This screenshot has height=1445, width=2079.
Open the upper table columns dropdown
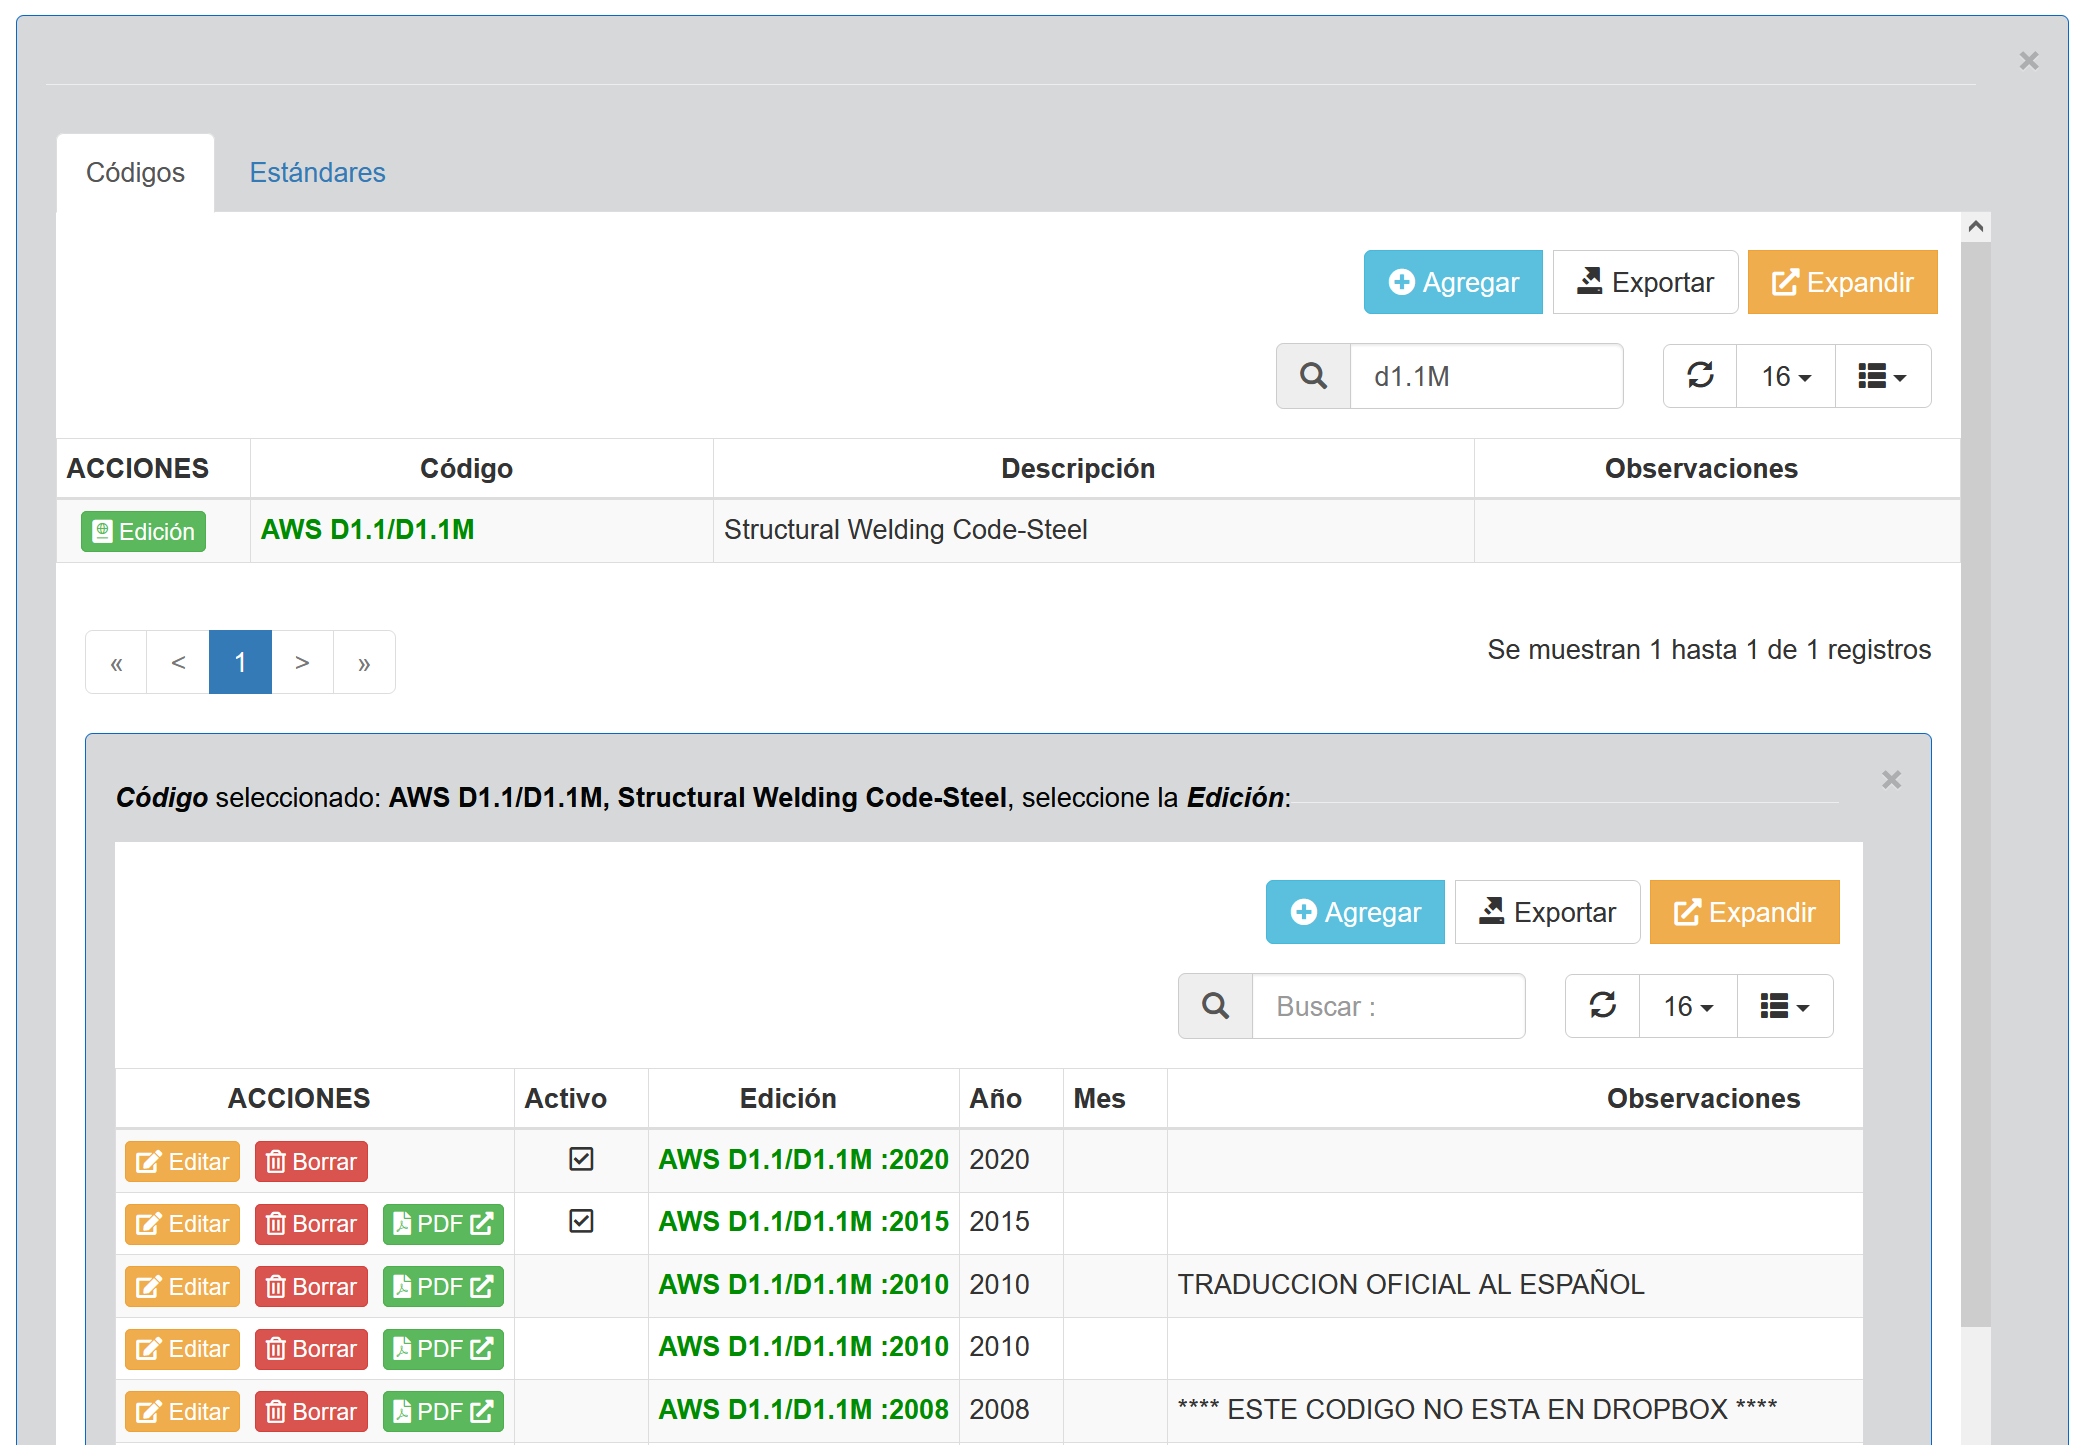[x=1882, y=376]
